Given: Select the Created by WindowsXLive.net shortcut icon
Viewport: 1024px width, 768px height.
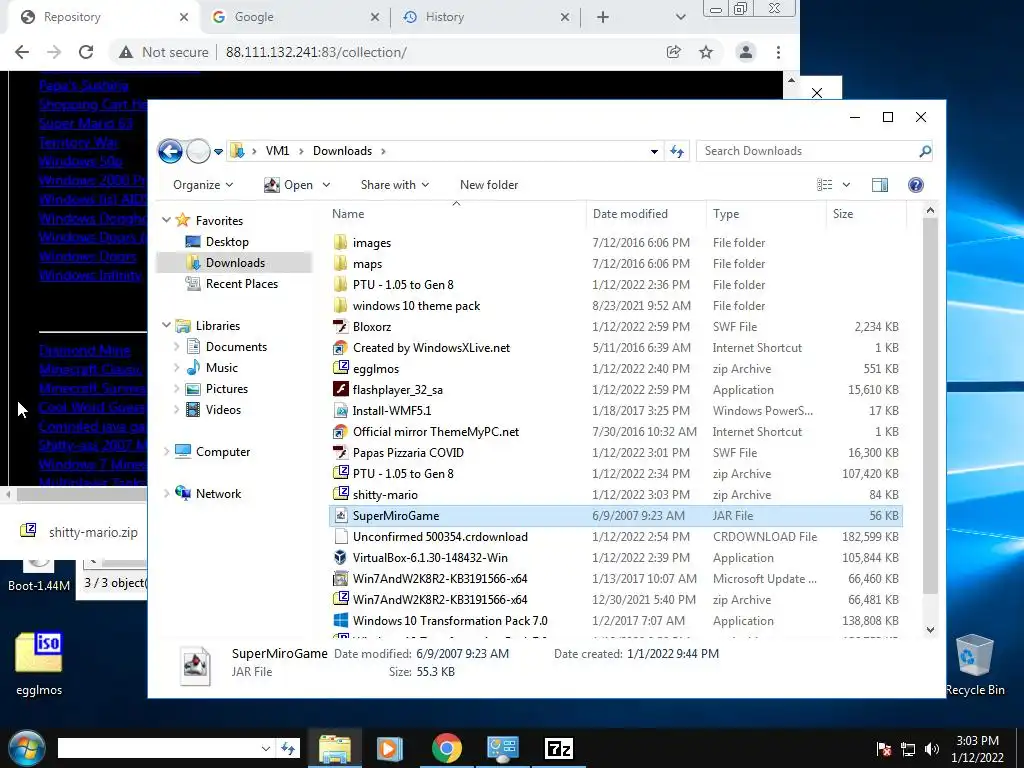Looking at the screenshot, I should pyautogui.click(x=340, y=347).
